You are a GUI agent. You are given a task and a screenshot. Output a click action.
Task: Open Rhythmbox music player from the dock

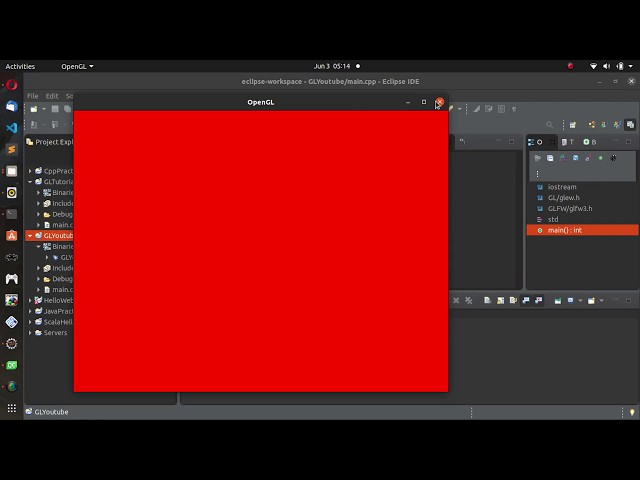11,193
